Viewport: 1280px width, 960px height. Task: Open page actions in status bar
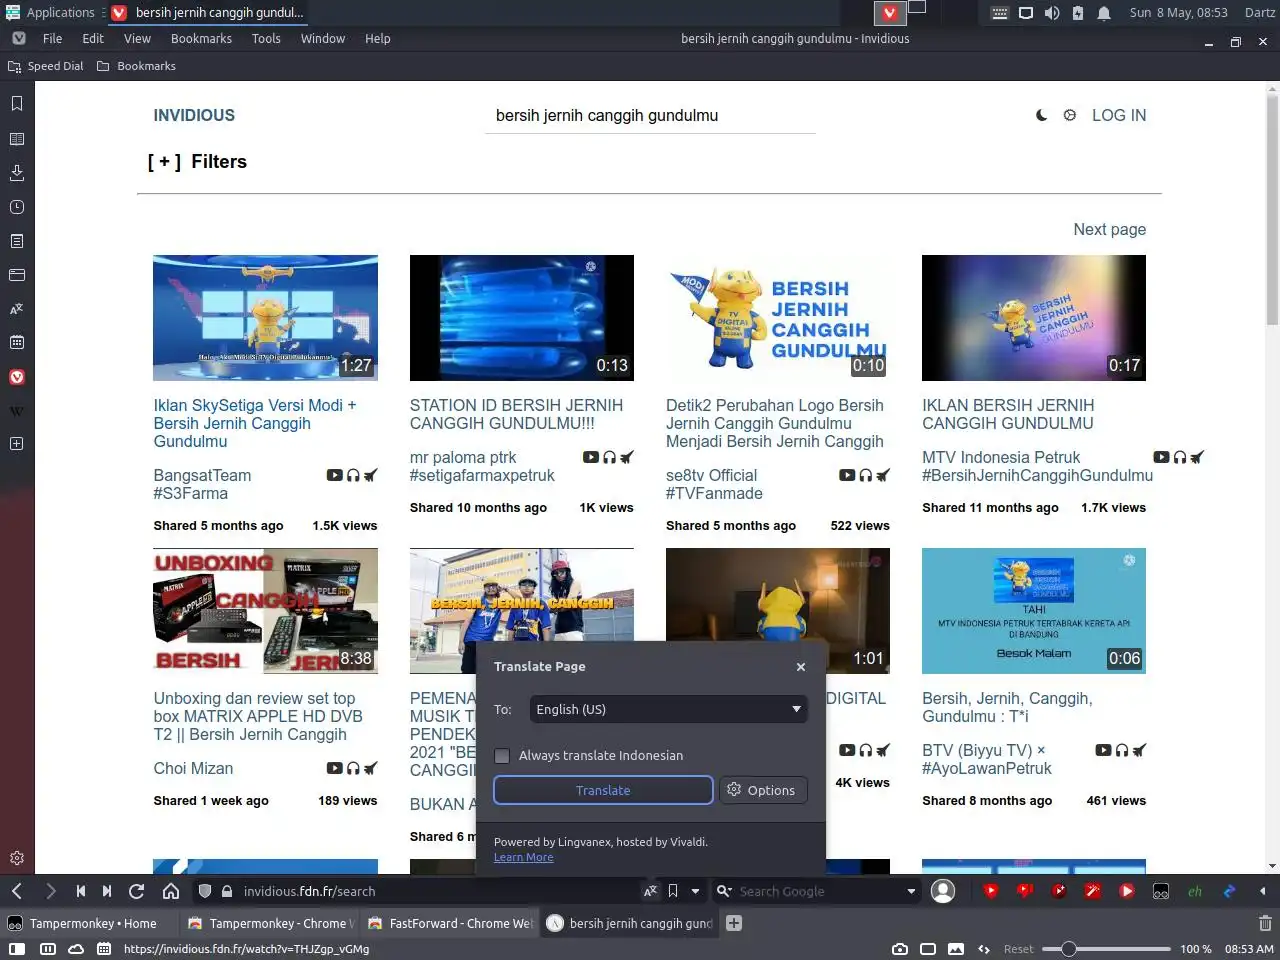tap(984, 949)
